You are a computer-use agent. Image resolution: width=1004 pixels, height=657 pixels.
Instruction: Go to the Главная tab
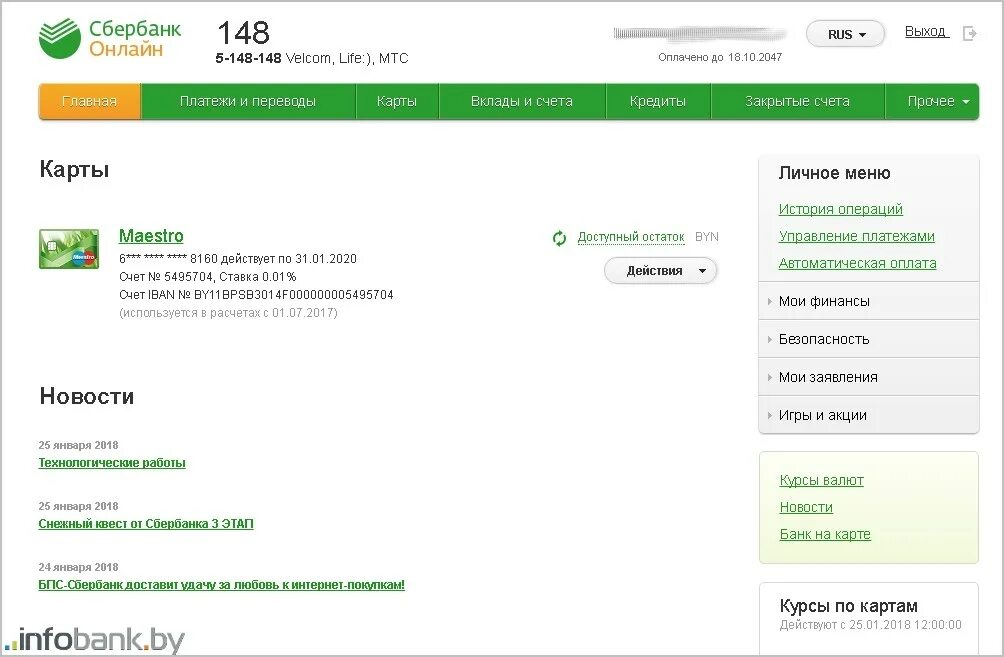coord(90,101)
